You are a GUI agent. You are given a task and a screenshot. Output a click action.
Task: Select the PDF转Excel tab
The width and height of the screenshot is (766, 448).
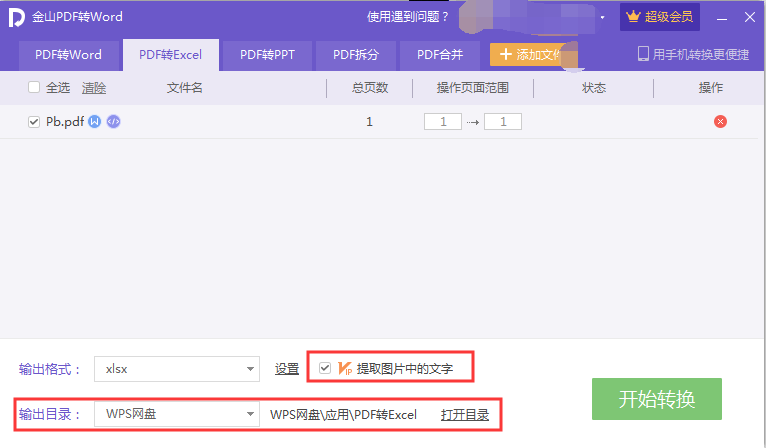[x=170, y=55]
